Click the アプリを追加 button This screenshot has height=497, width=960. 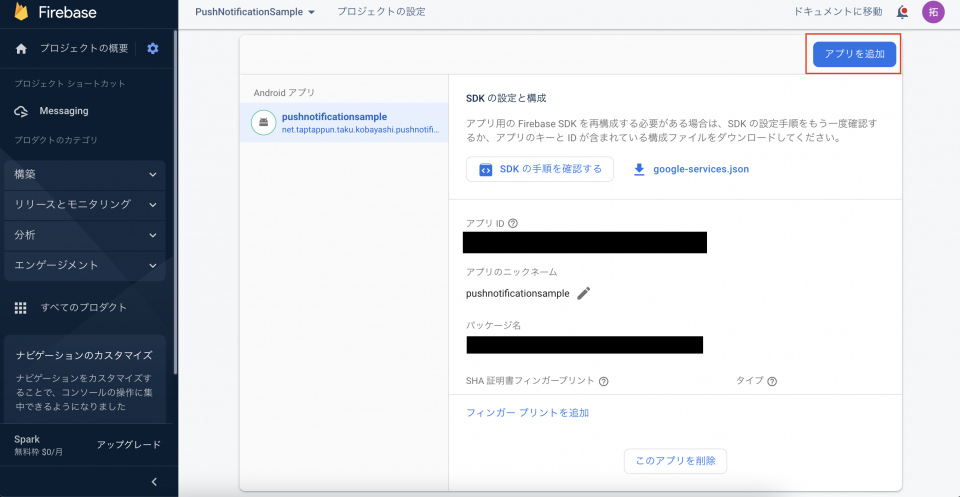point(854,54)
